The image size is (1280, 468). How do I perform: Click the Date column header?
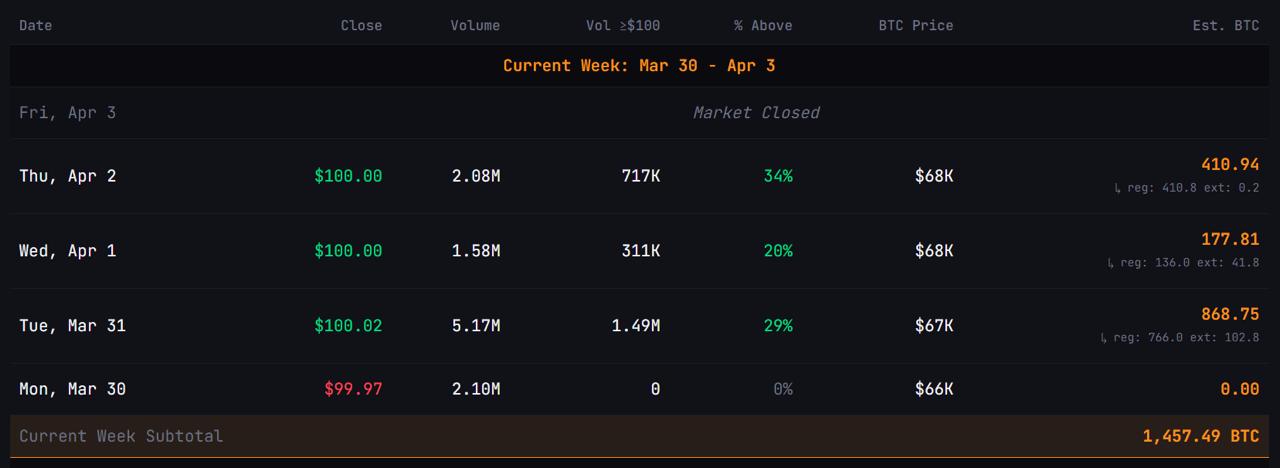point(36,25)
